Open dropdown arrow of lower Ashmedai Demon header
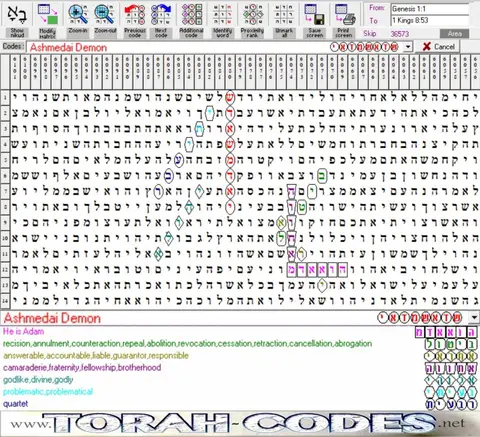Image resolution: width=480 pixels, height=437 pixels. click(474, 318)
